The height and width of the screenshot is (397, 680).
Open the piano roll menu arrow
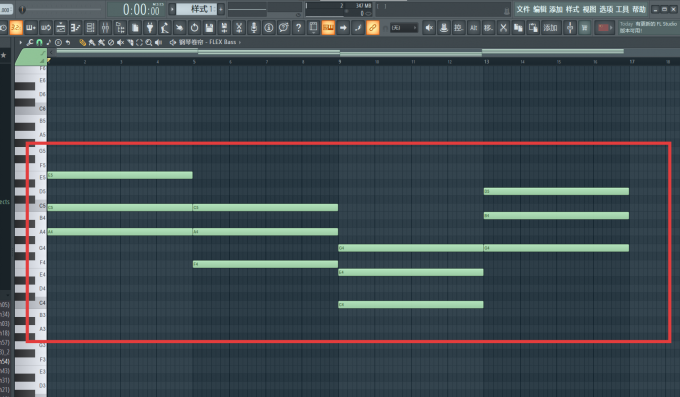[20, 42]
